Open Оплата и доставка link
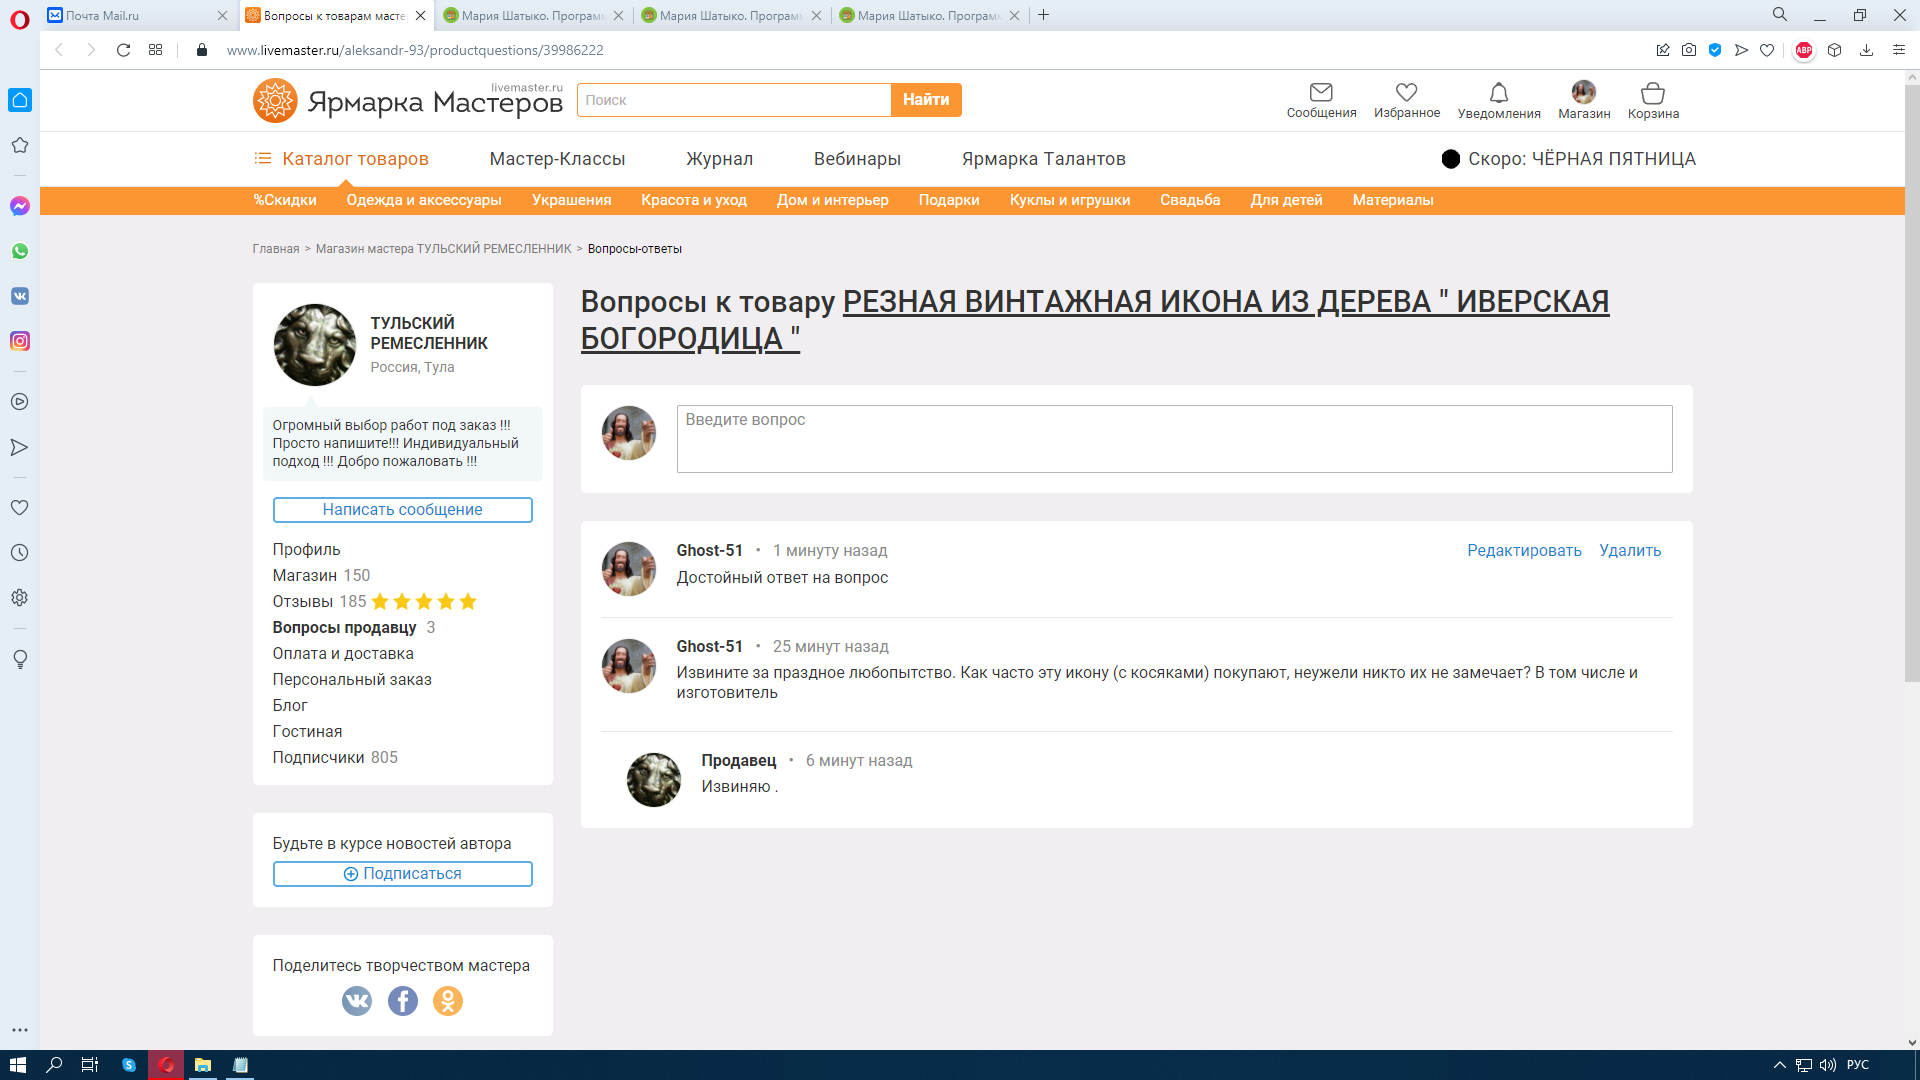The image size is (1920, 1080). (343, 654)
